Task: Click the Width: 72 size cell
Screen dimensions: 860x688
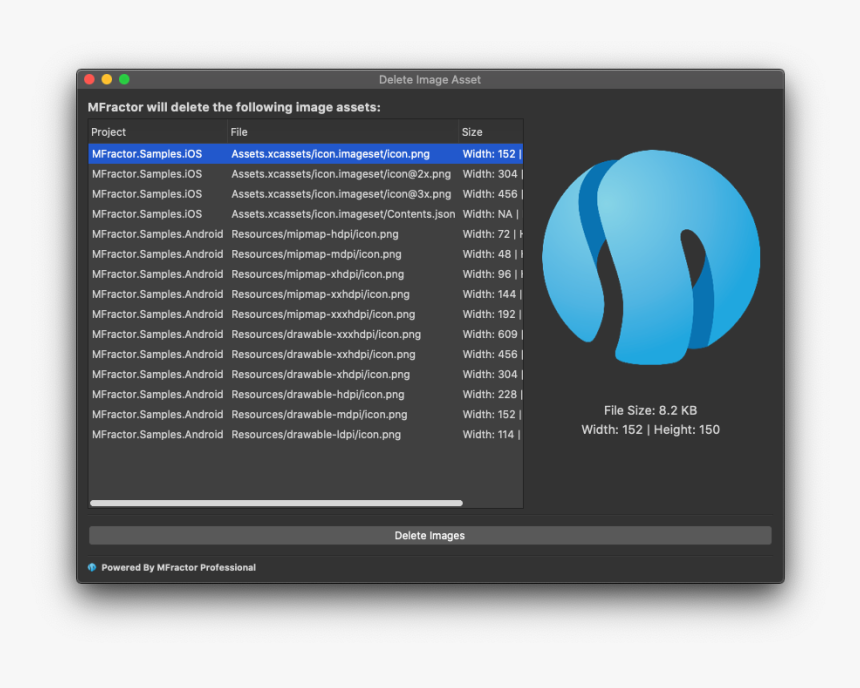Action: 493,234
